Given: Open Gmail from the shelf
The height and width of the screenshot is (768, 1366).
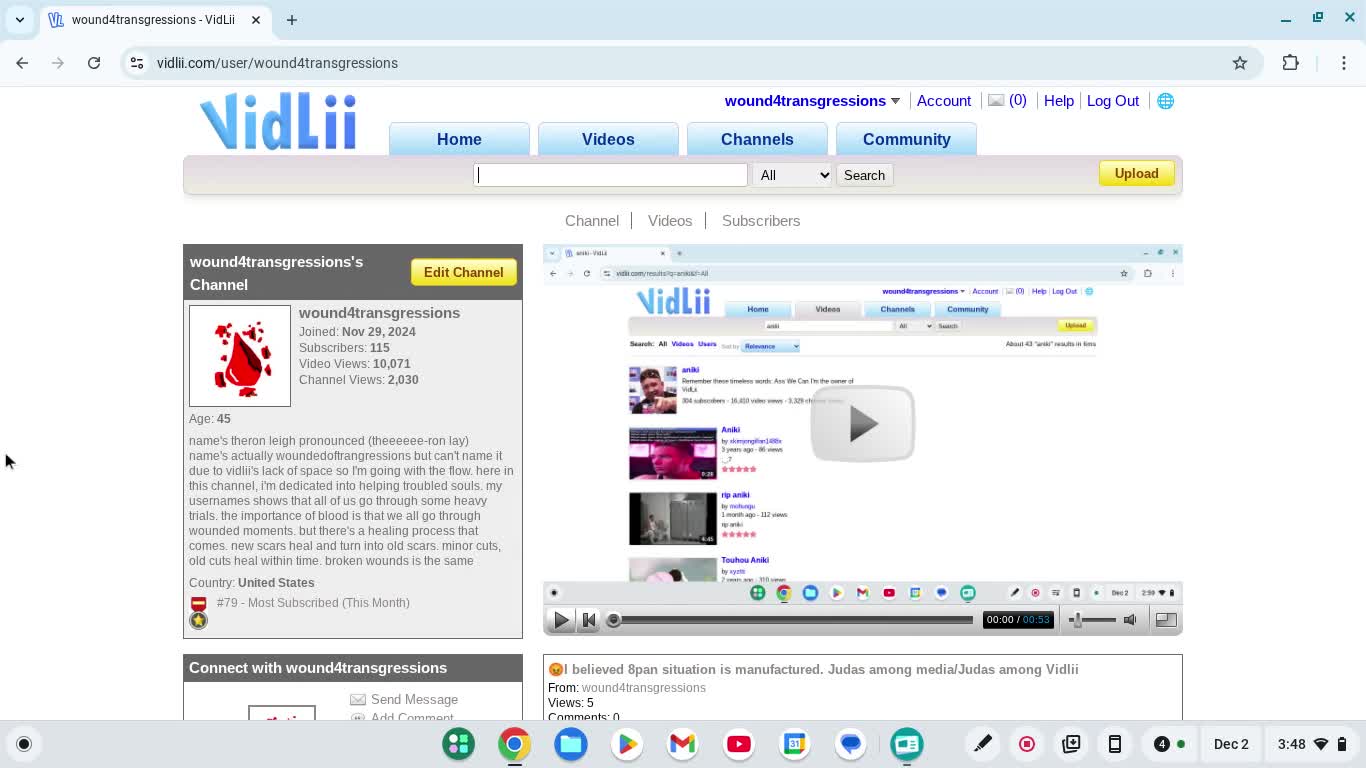Looking at the screenshot, I should pos(682,744).
